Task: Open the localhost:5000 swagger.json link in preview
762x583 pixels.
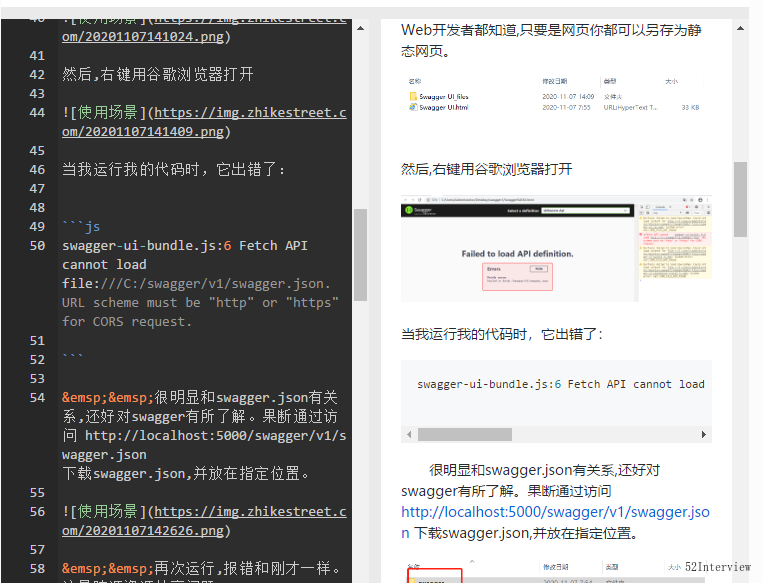Action: [555, 522]
